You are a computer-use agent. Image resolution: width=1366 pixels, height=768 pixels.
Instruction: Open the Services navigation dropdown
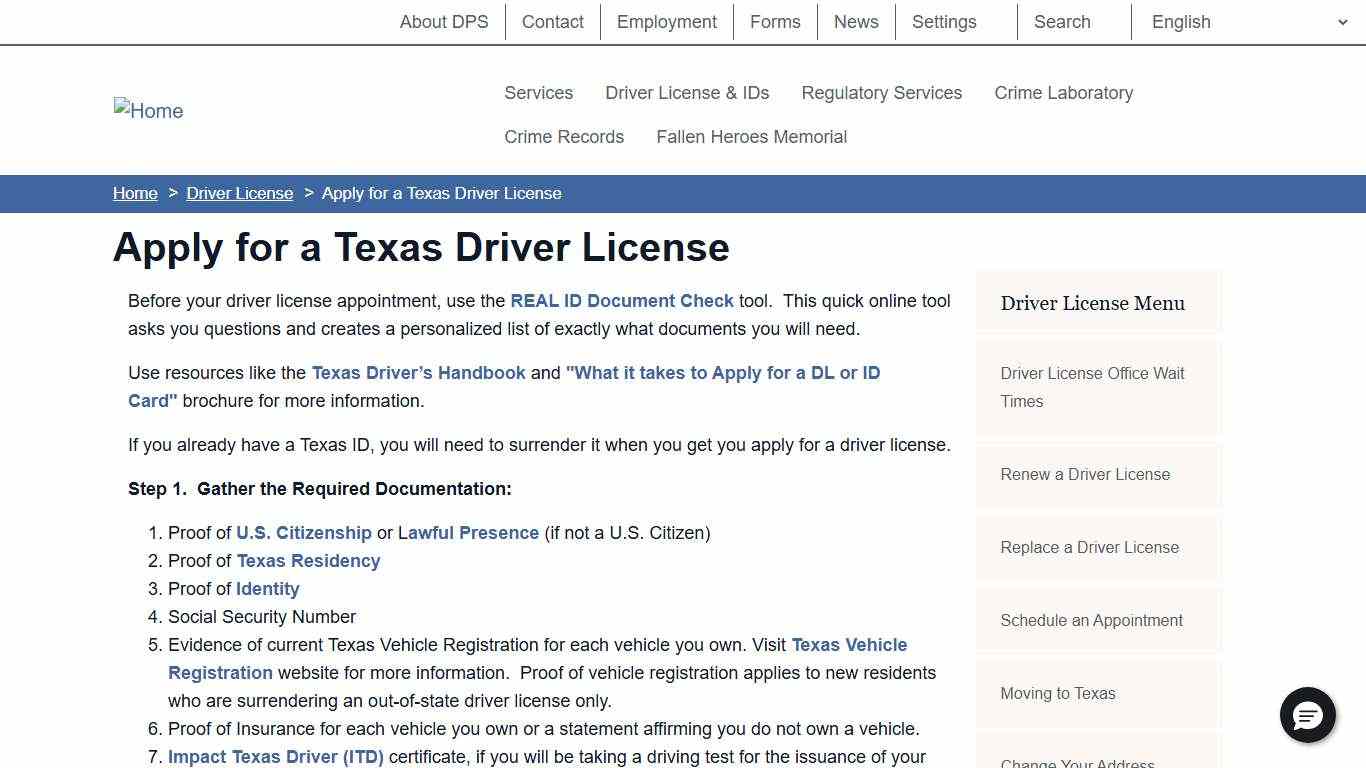[538, 92]
